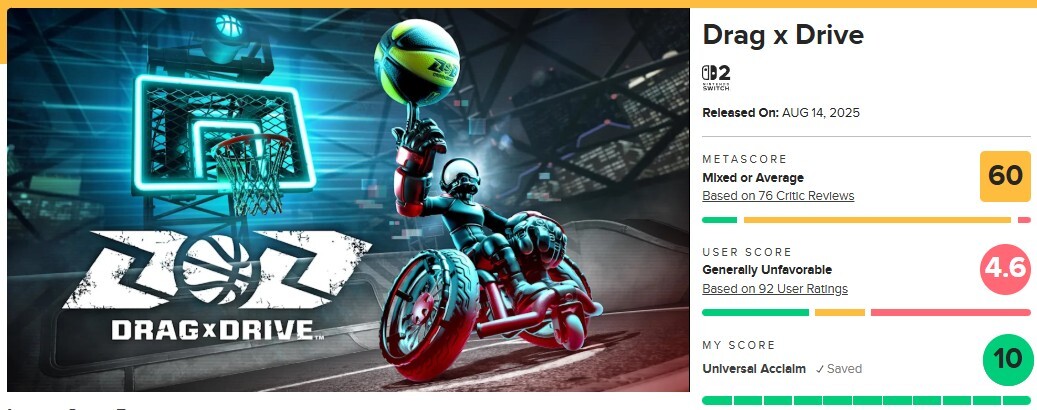Screen dimensions: 1037x410
Task: Click the Saved checkmark indicator
Action: click(x=839, y=369)
